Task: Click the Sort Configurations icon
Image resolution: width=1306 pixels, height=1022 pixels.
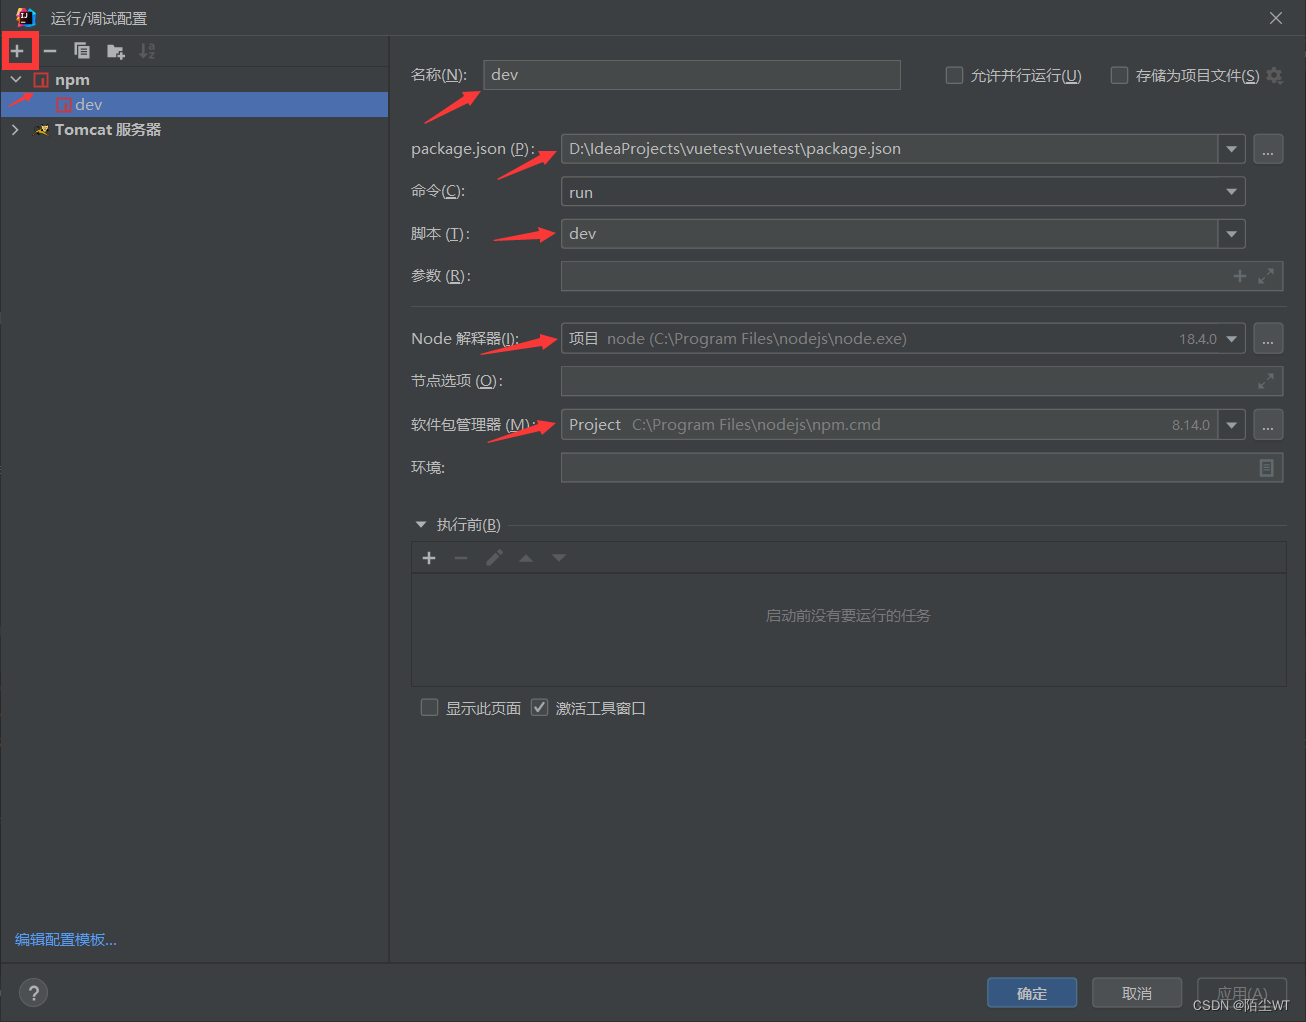Action: [x=147, y=51]
